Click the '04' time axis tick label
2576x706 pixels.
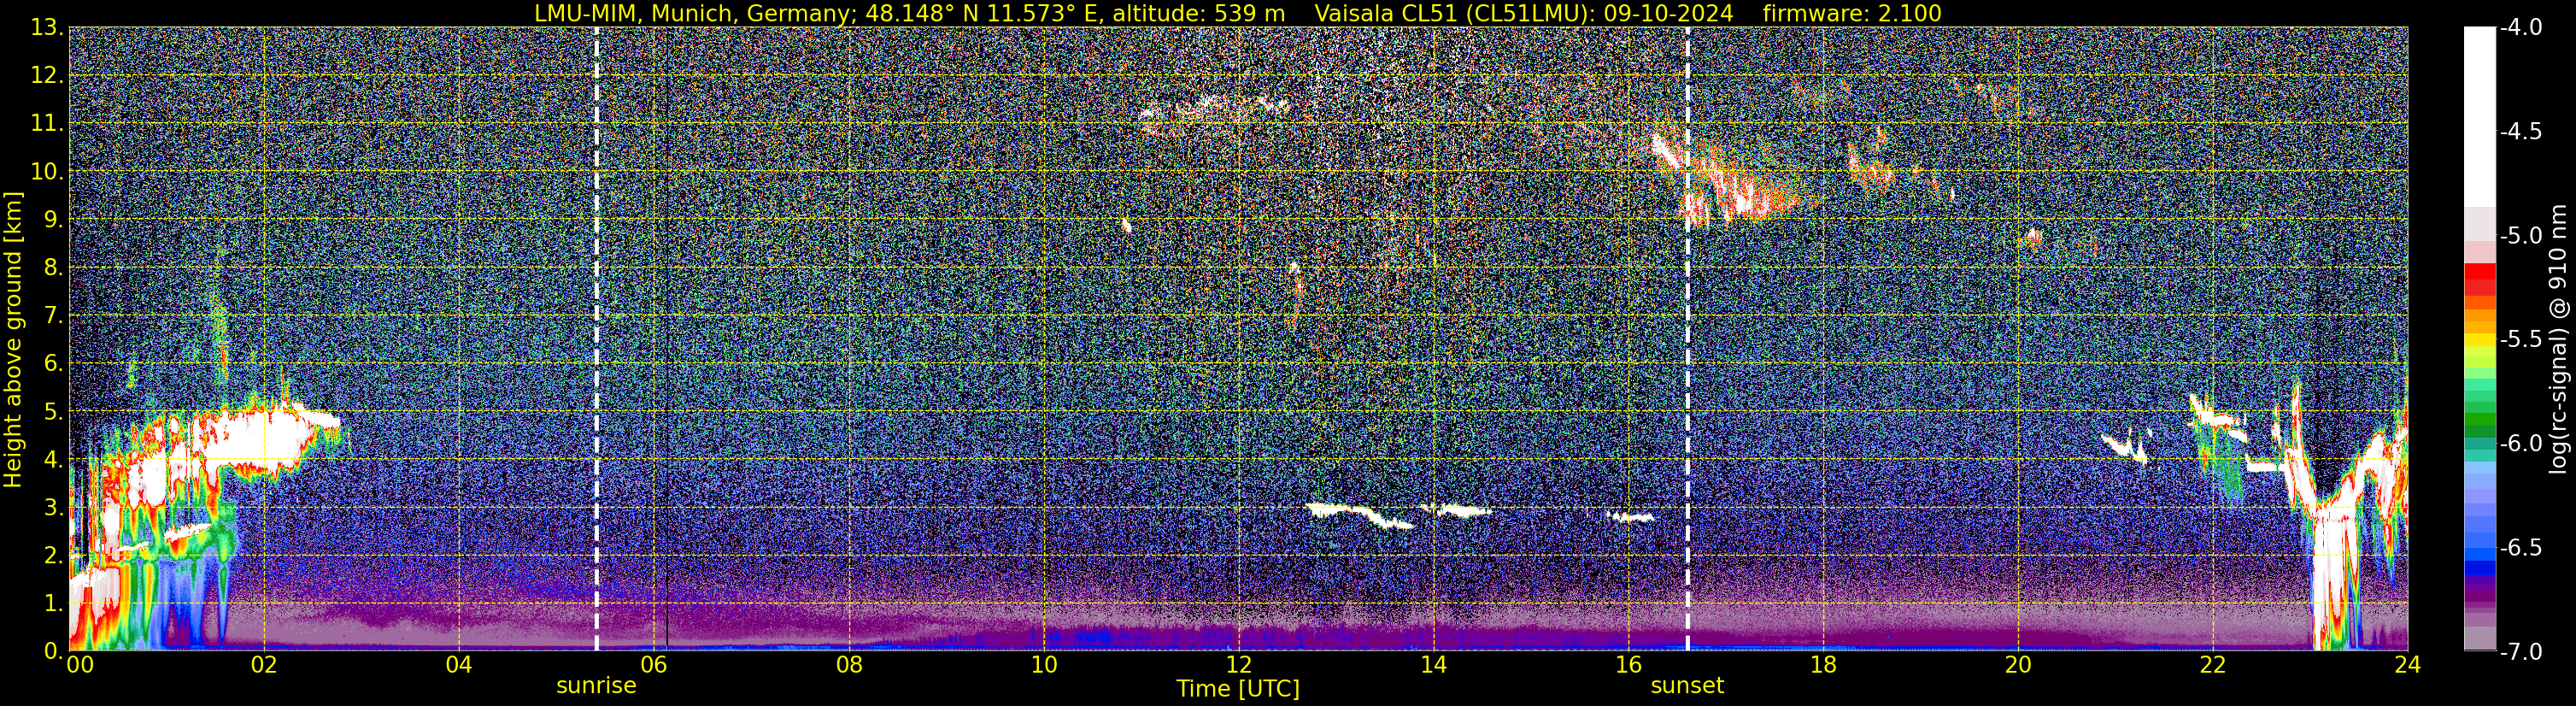pos(459,665)
